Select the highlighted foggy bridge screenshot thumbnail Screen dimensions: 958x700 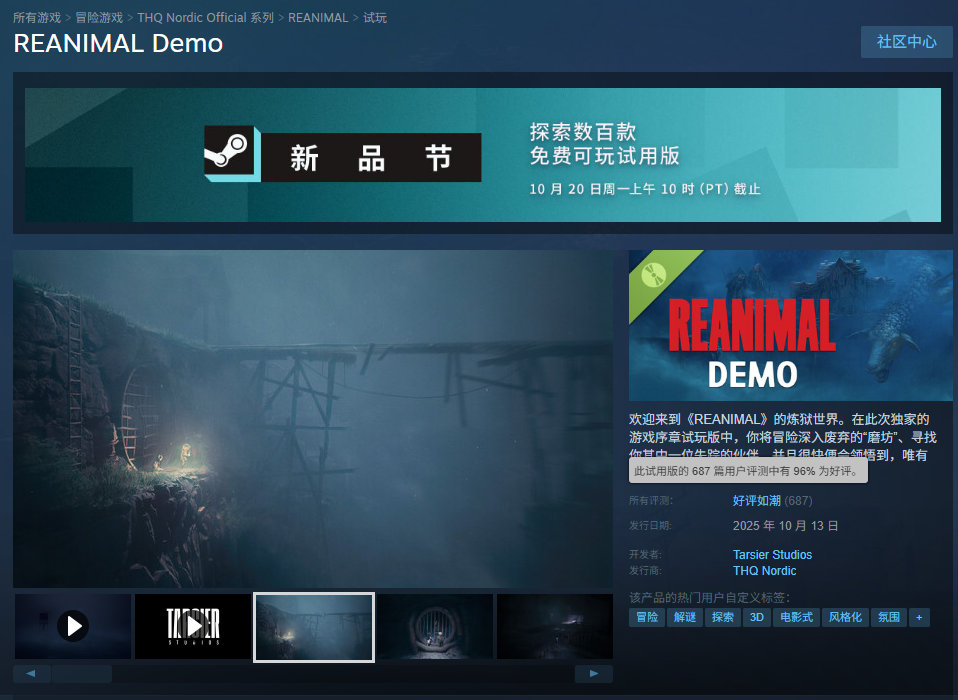tap(314, 627)
